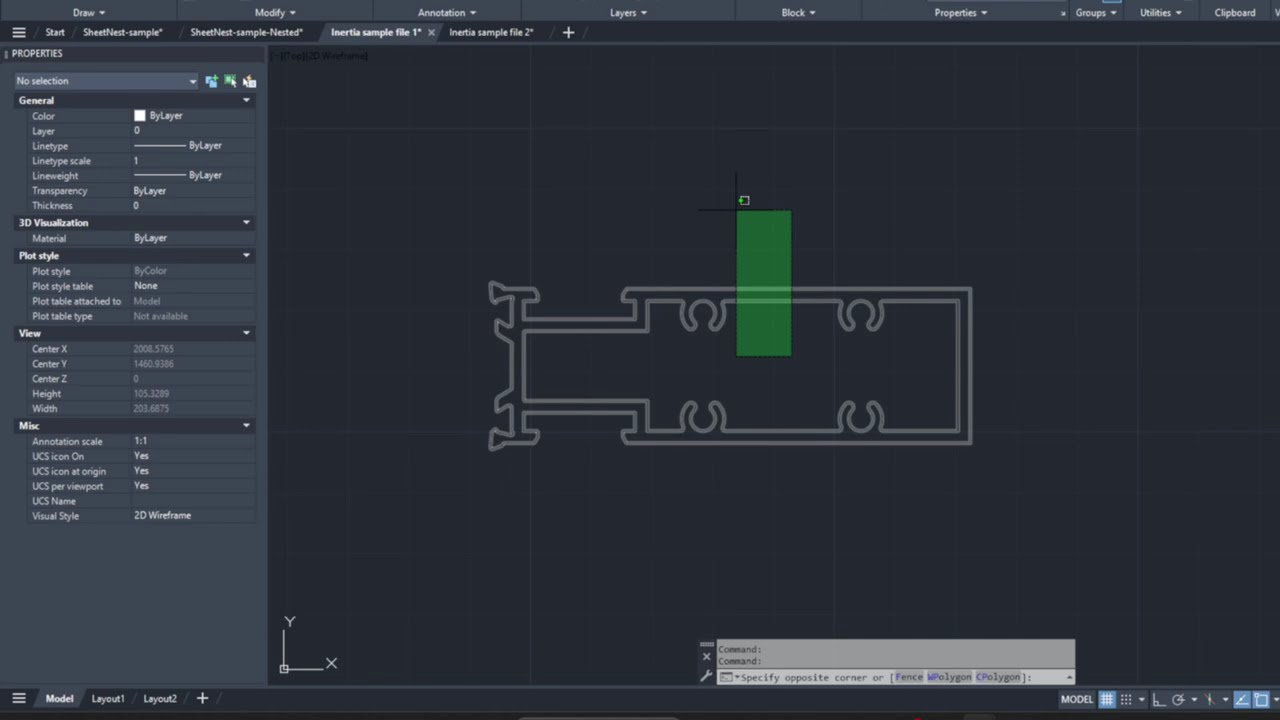1280x720 pixels.
Task: Toggle object snap tracking icon
Action: (1242, 699)
